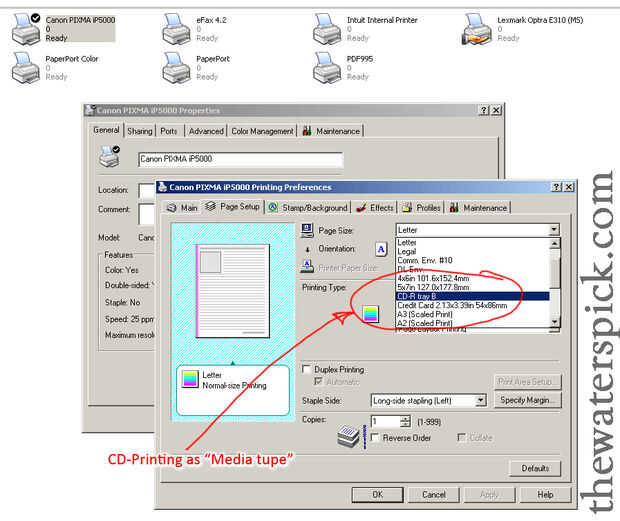Viewport: 620px width, 521px height.
Task: Click the Specify Margin button
Action: (x=527, y=400)
